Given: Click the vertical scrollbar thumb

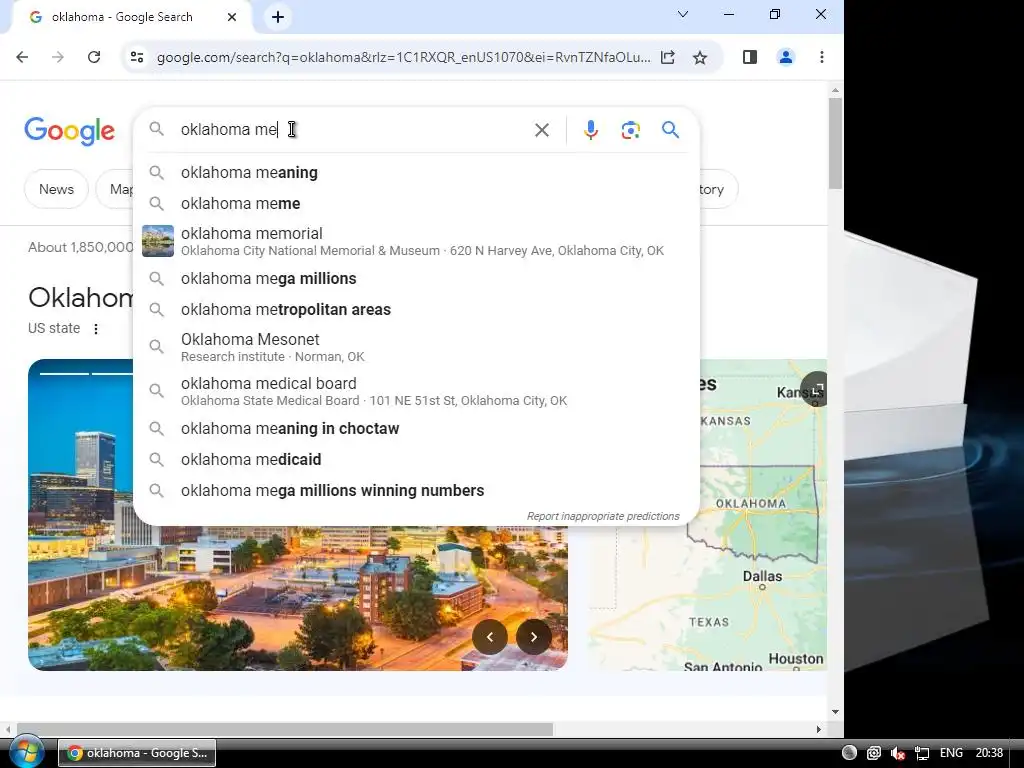Looking at the screenshot, I should click(x=835, y=144).
